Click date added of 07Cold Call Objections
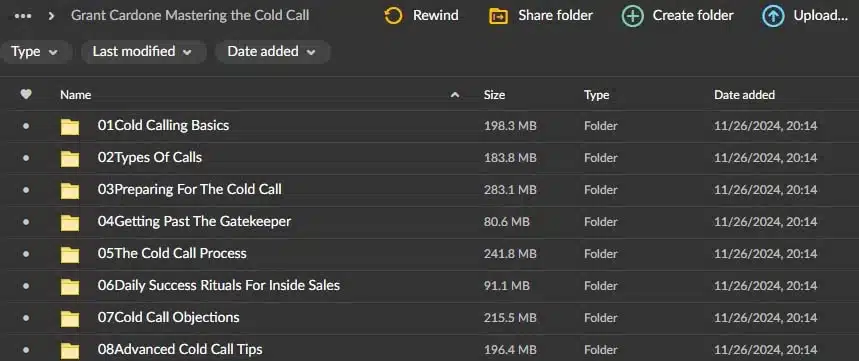The width and height of the screenshot is (859, 361). pyautogui.click(x=765, y=317)
